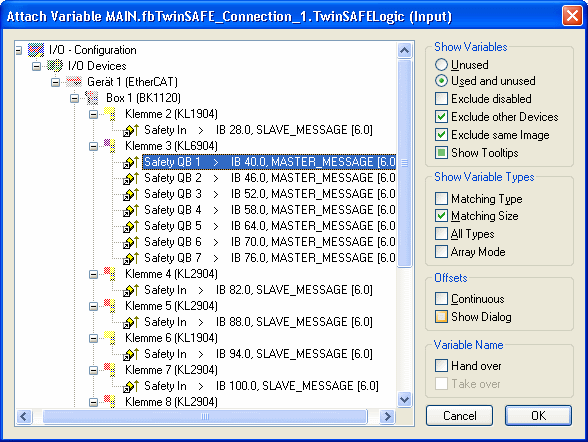The image size is (588, 442).
Task: Click the Klemme 2 (KL1904) terminal icon
Action: pos(110,114)
